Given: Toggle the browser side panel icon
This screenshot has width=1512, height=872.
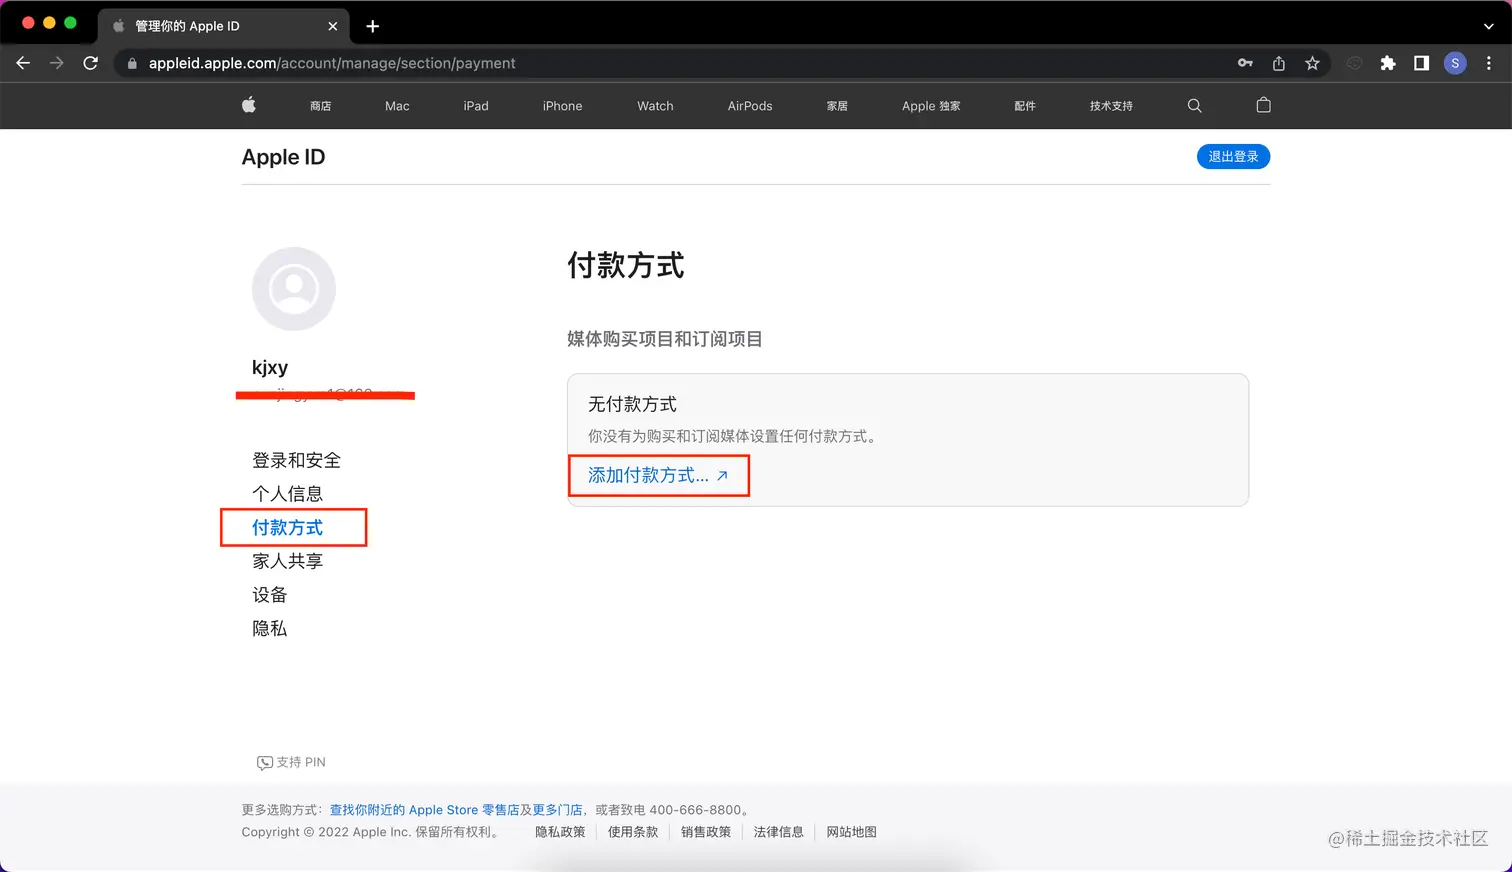Looking at the screenshot, I should [x=1421, y=63].
